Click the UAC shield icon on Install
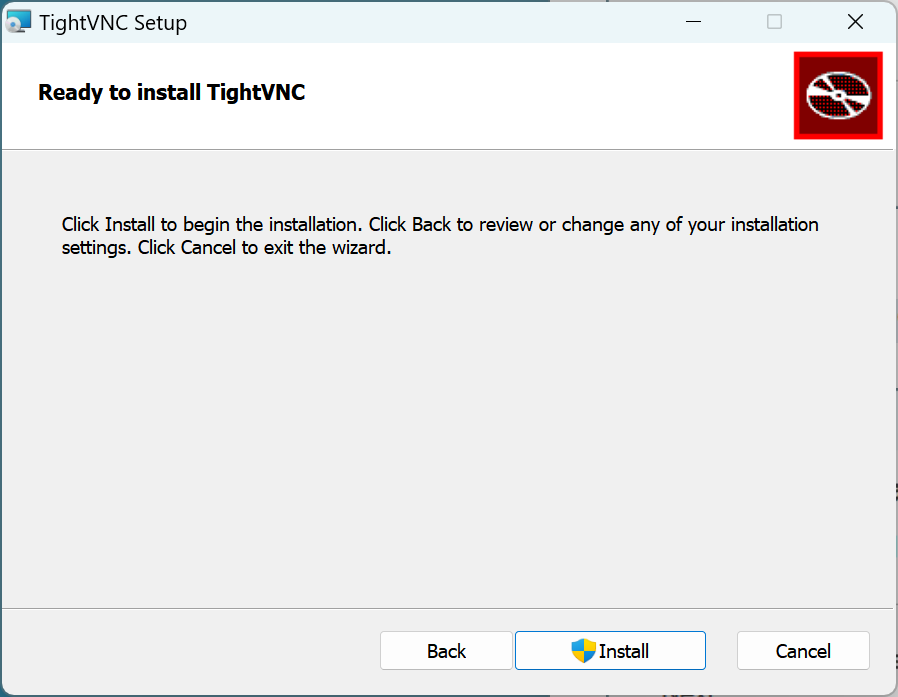Screen dimensions: 898x697 (583, 651)
